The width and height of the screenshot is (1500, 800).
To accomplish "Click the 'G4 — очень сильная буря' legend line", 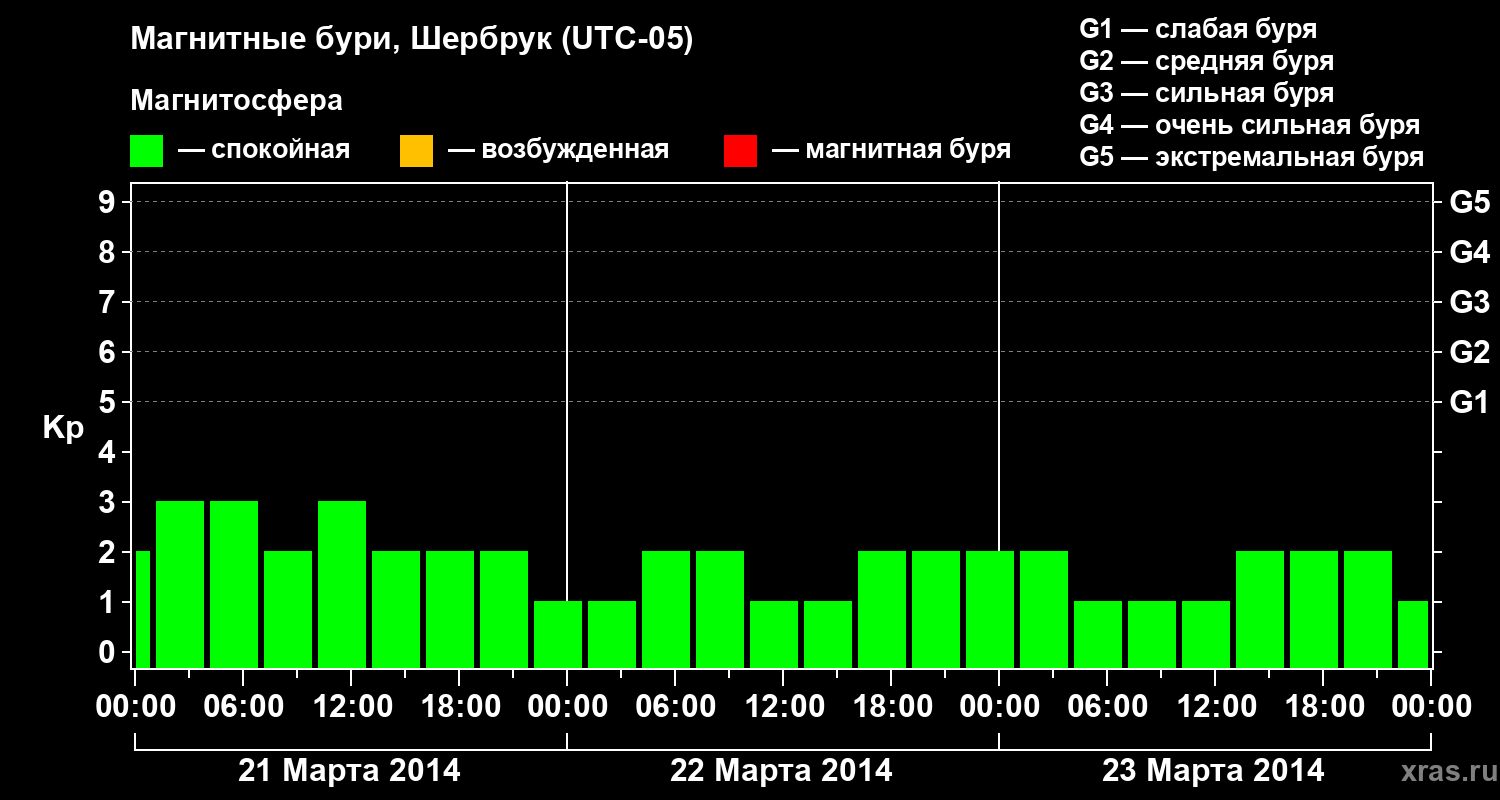I will [1250, 125].
